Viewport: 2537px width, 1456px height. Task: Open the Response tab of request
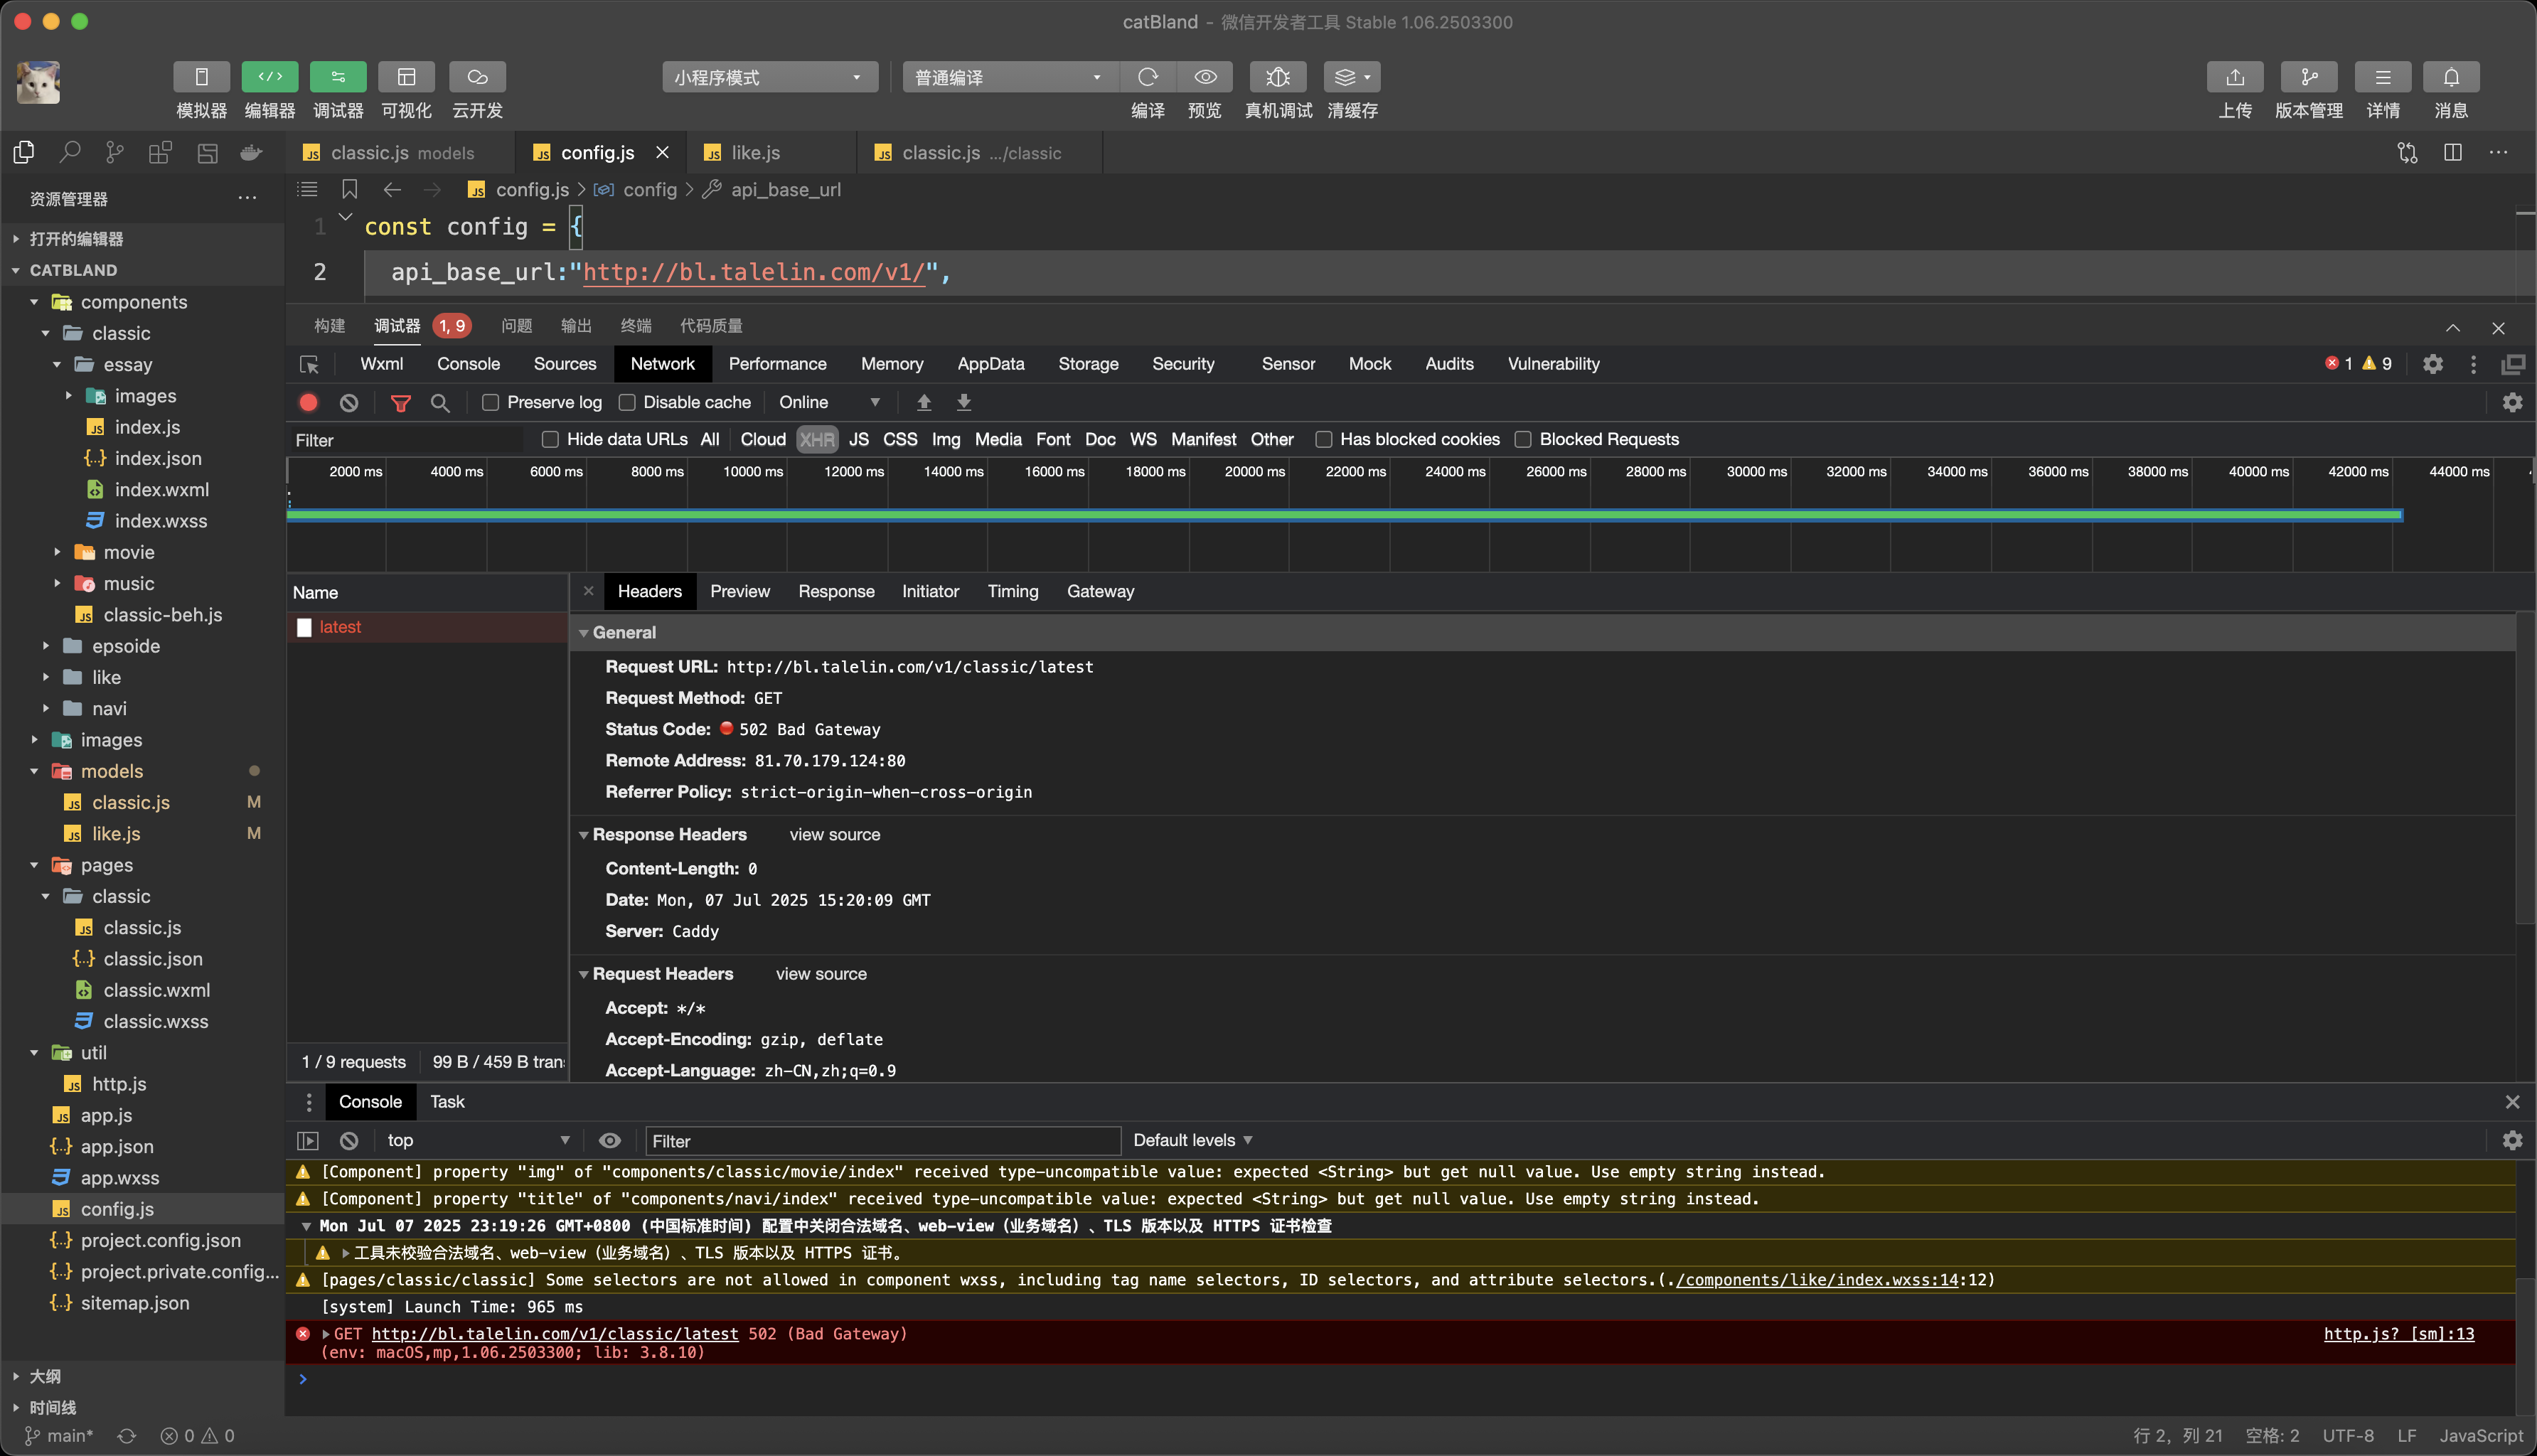coord(835,591)
